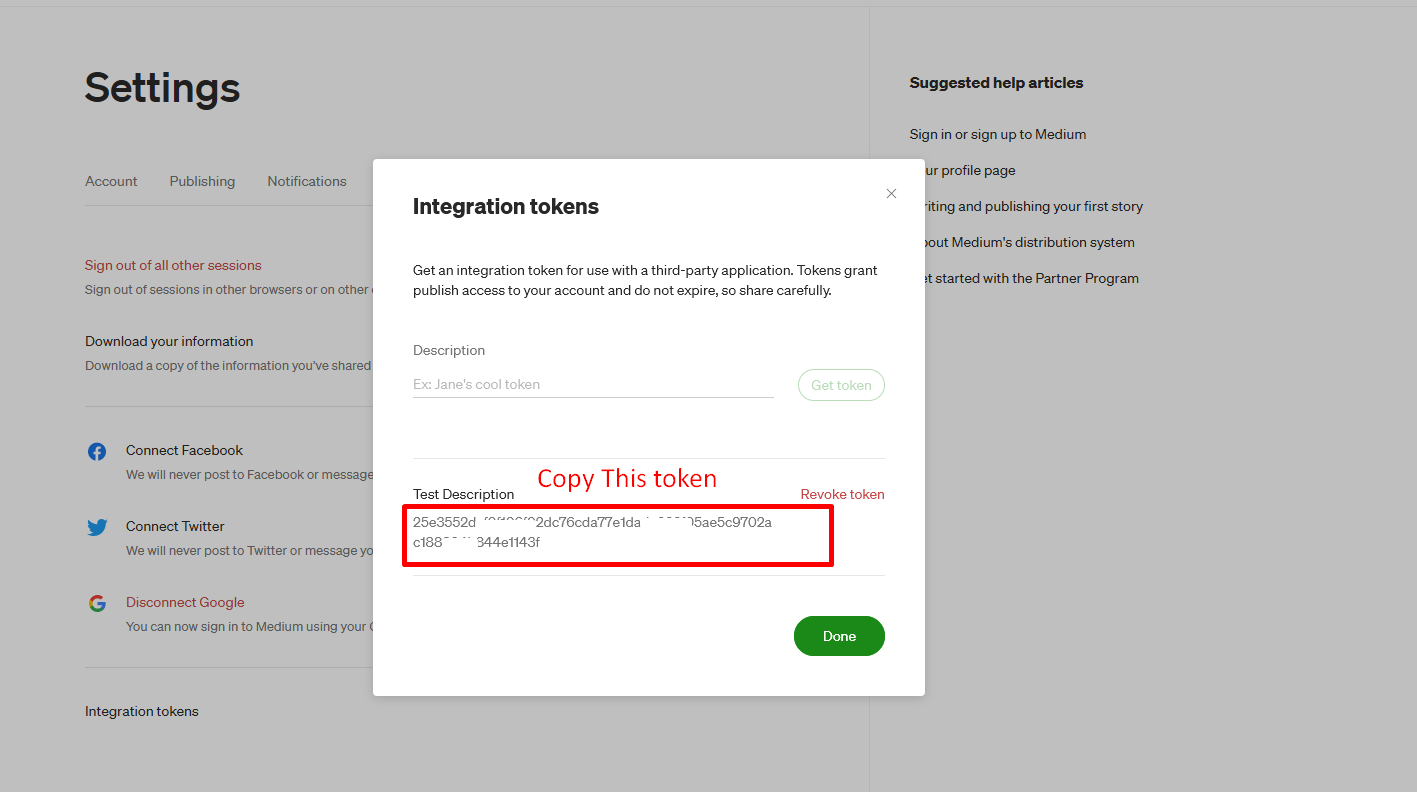Click the Twitter bird icon
The width and height of the screenshot is (1417, 792).
(97, 527)
